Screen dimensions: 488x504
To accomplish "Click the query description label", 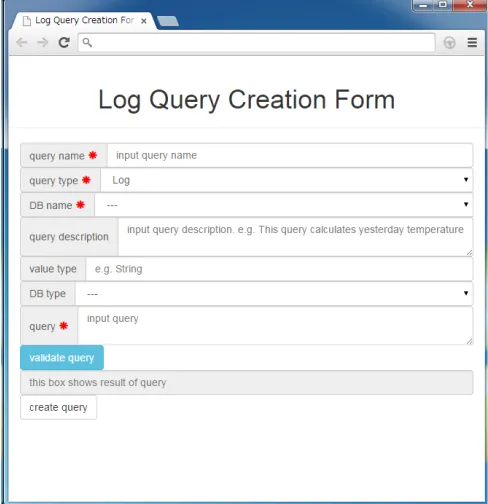I will pos(69,237).
